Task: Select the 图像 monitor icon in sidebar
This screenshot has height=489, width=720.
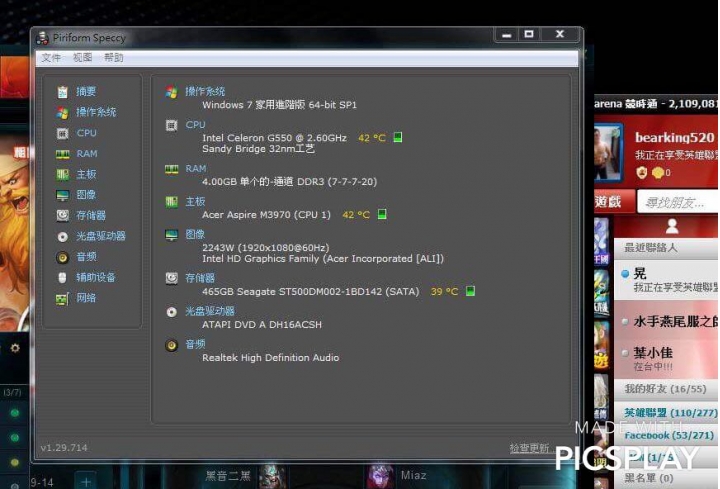Action: [x=63, y=195]
